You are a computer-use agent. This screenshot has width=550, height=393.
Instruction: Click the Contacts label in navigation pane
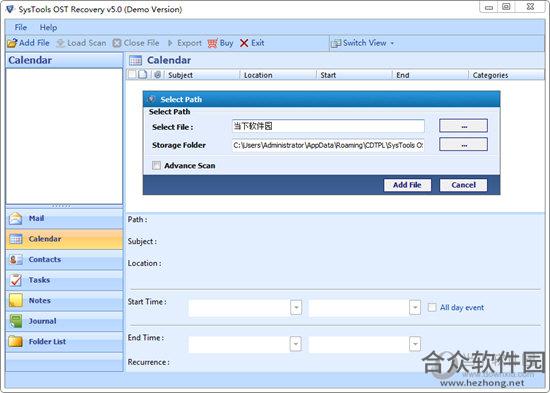(x=45, y=259)
